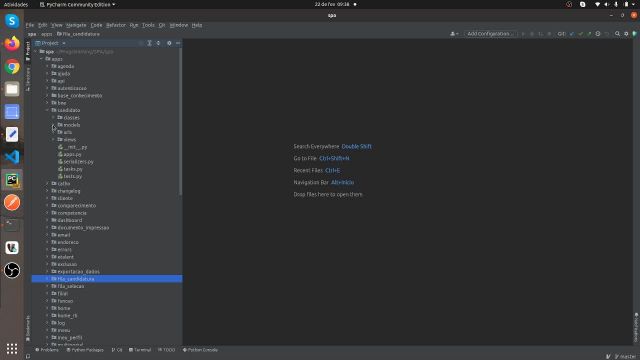The height and width of the screenshot is (360, 640).
Task: Open the Python Packages tool window tab
Action: pyautogui.click(x=85, y=350)
